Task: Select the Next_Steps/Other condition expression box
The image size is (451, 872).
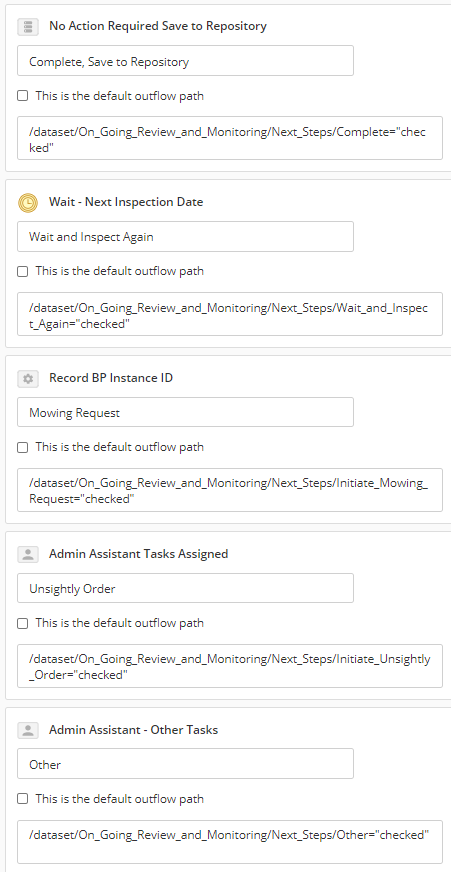Action: coord(230,841)
